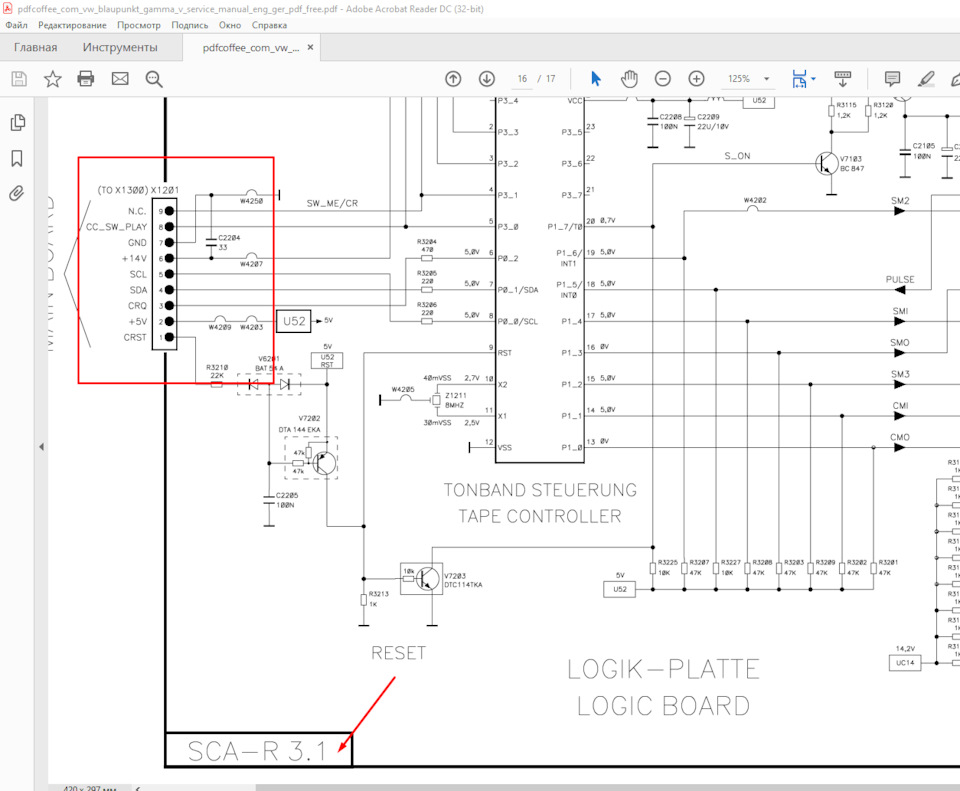This screenshot has height=791, width=960.
Task: Click the SCA-R 3.1 title text
Action: [x=257, y=751]
